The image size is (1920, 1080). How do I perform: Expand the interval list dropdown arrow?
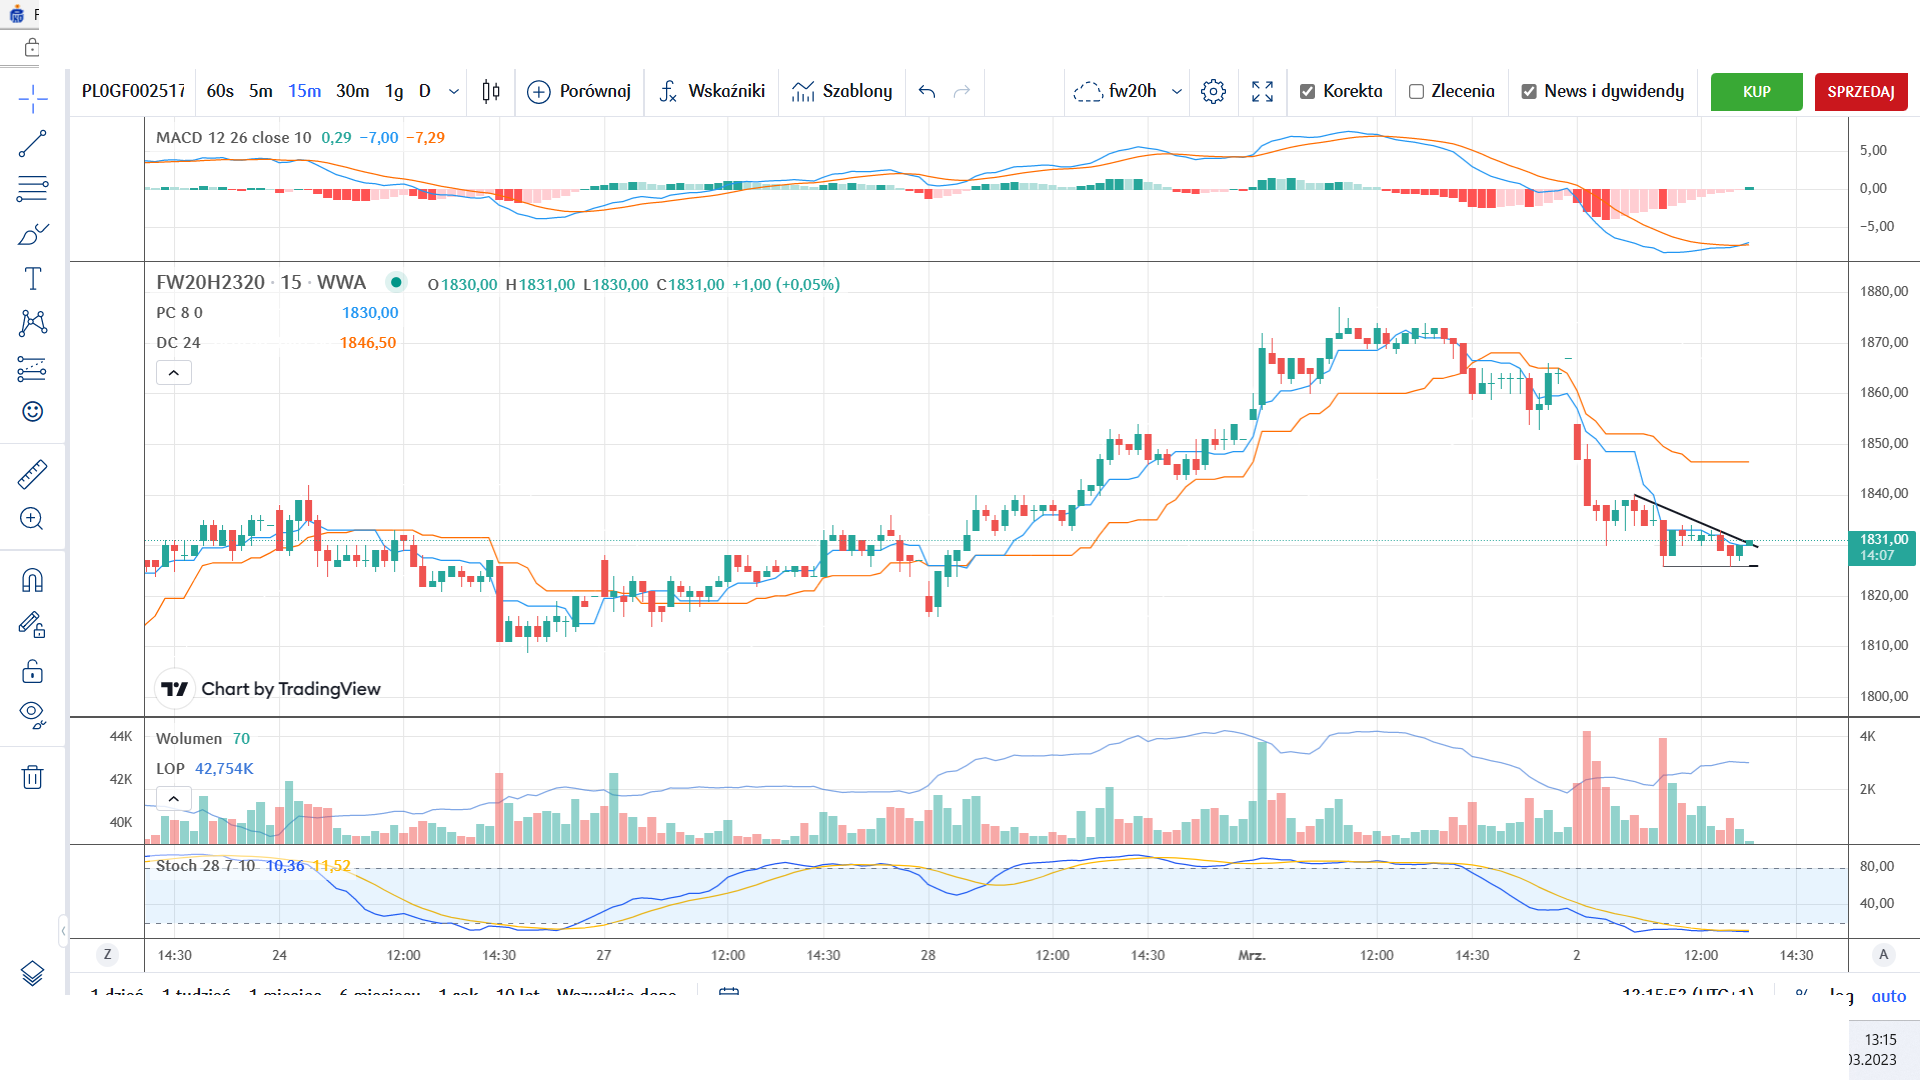point(454,91)
